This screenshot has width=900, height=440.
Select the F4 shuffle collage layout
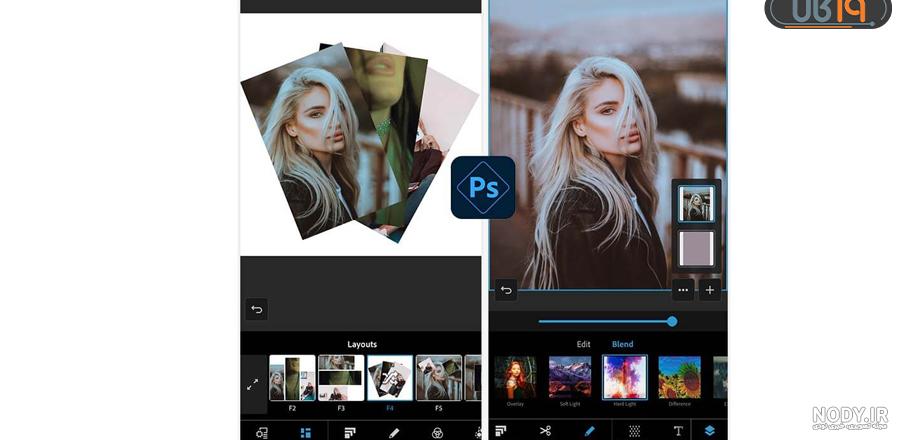390,378
